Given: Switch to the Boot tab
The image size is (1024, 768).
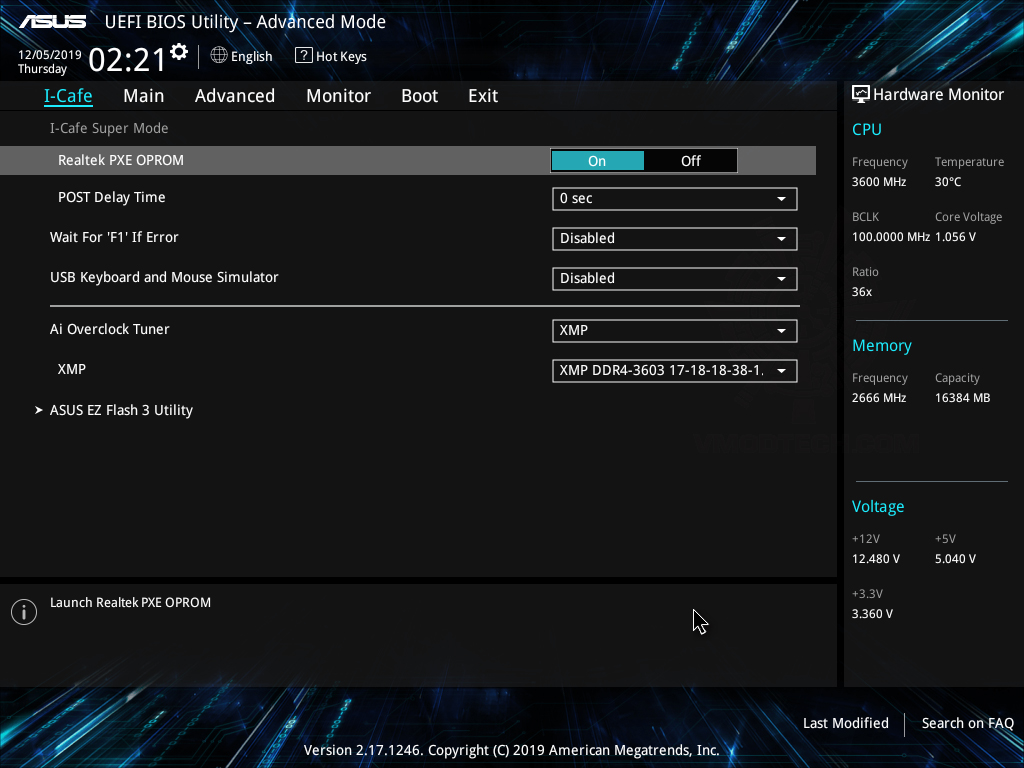Looking at the screenshot, I should pyautogui.click(x=419, y=95).
